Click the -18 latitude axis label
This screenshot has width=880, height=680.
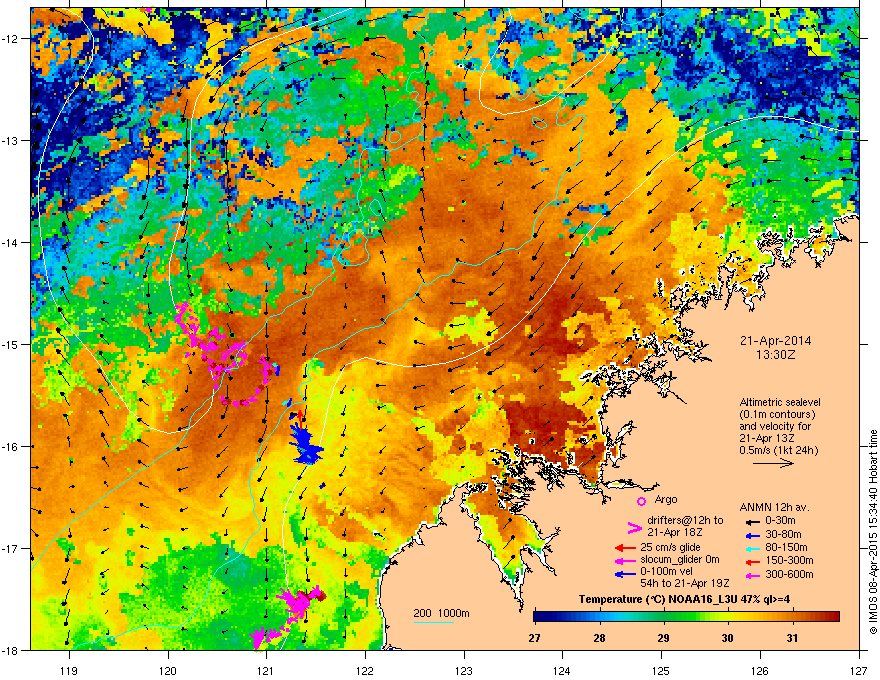(11, 650)
